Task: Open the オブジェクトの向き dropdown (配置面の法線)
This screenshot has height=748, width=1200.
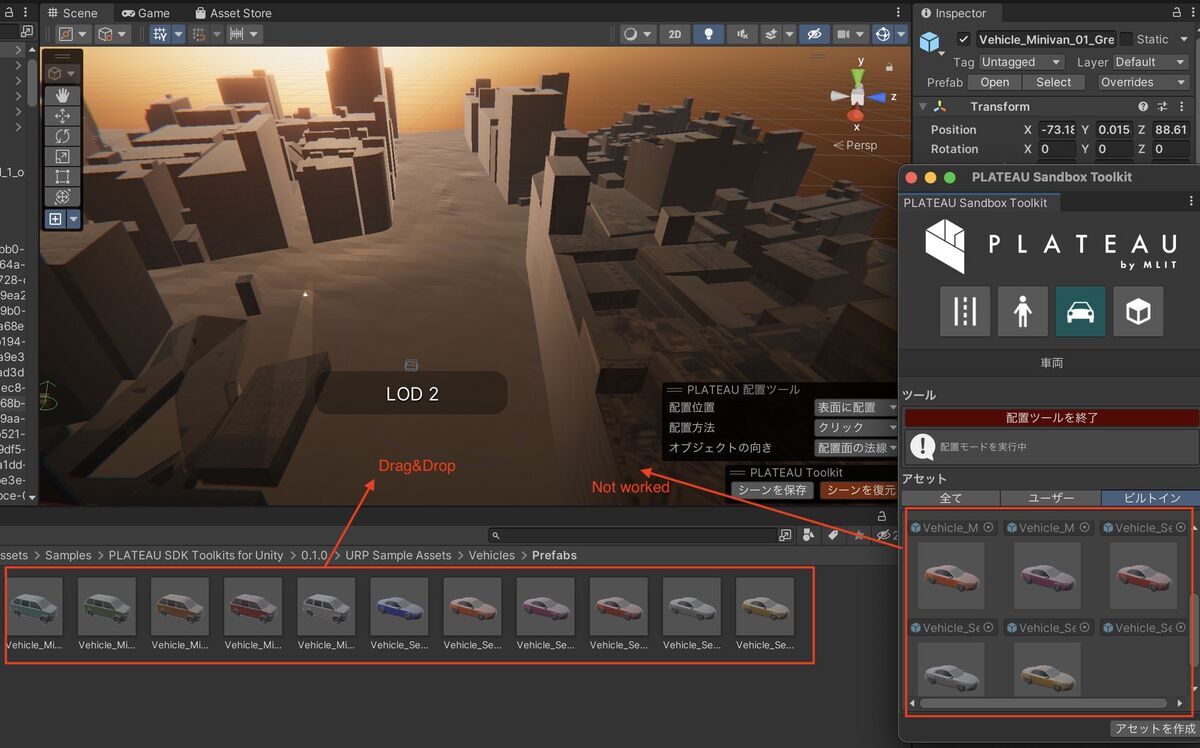Action: [856, 448]
